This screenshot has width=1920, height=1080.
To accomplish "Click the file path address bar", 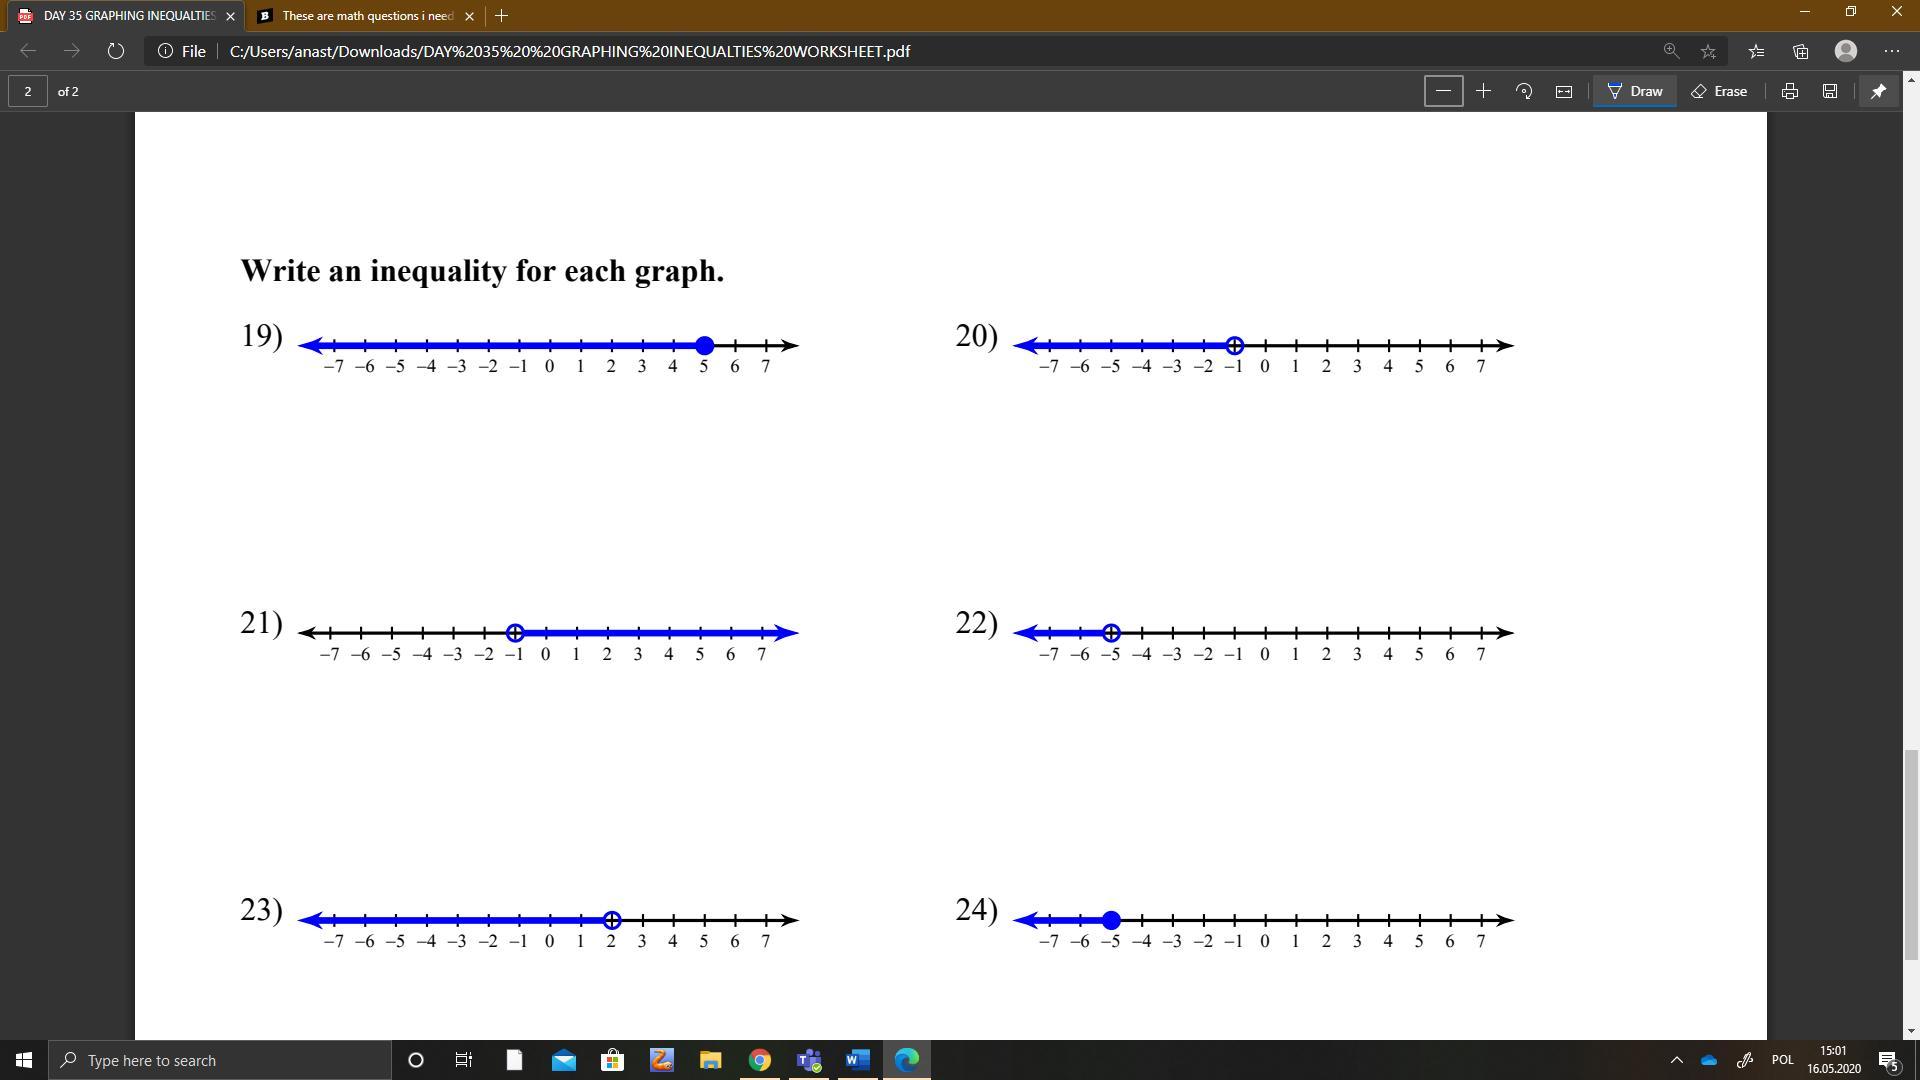I will click(x=570, y=51).
